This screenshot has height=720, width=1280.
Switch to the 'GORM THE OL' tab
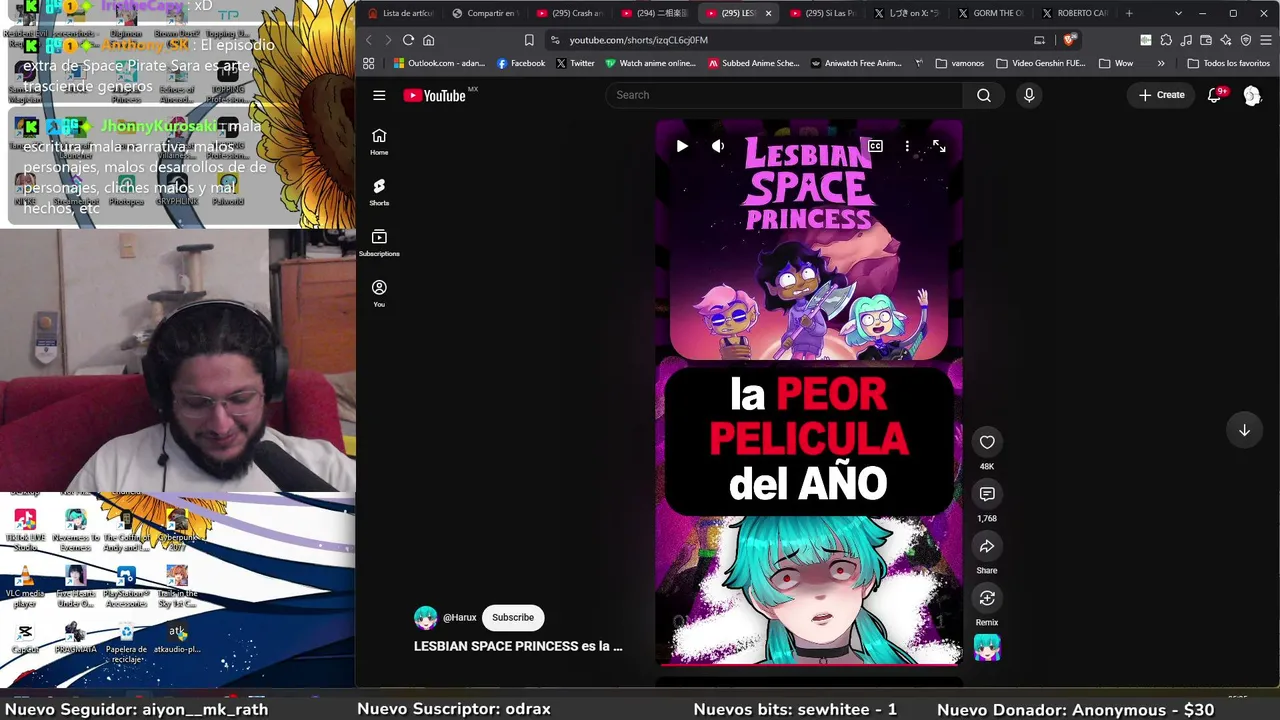(991, 13)
